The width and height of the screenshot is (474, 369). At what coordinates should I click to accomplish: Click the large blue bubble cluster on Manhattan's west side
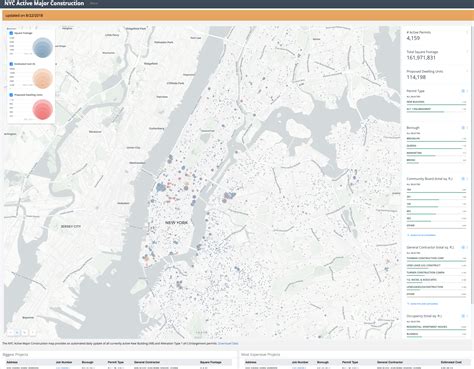pyautogui.click(x=161, y=187)
